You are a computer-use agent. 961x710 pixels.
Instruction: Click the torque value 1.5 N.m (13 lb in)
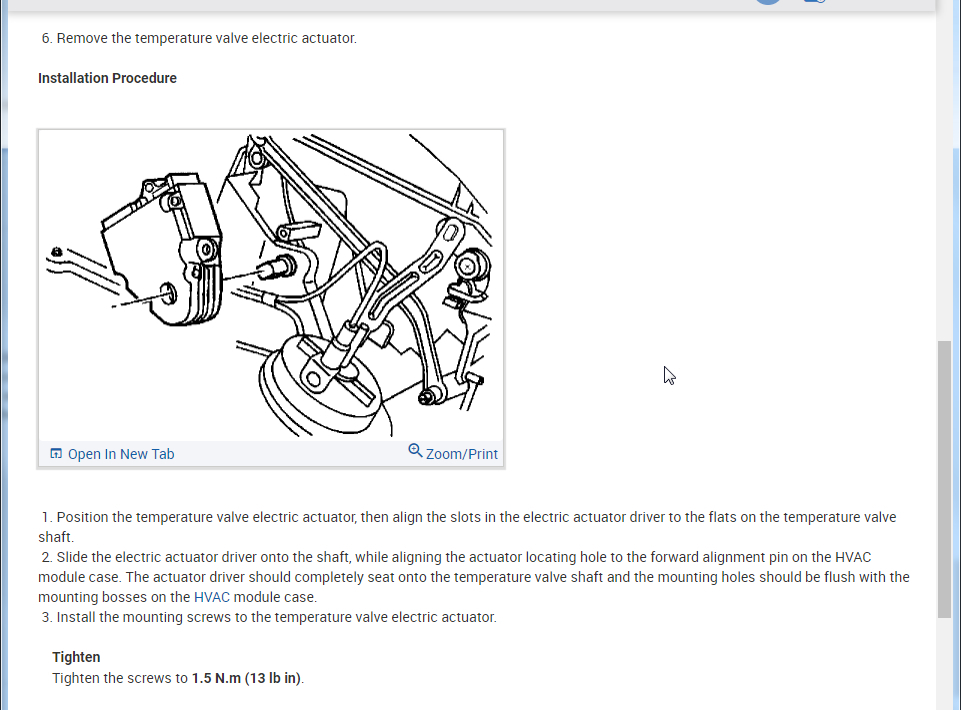tap(246, 678)
